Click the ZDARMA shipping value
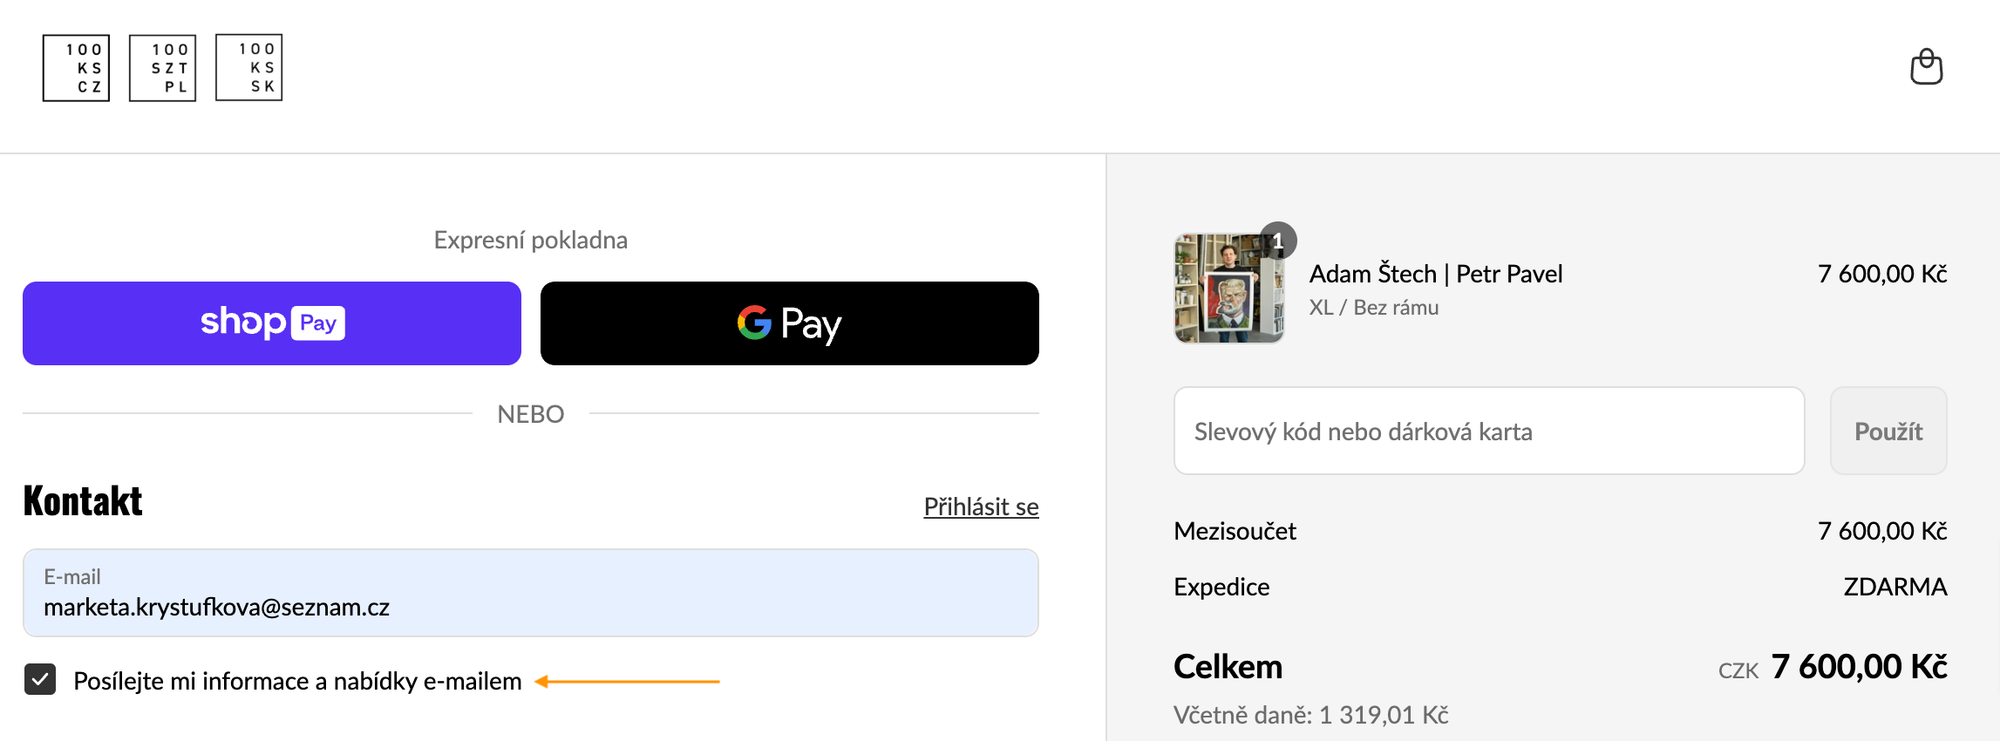Viewport: 2000px width, 741px height. [1894, 587]
